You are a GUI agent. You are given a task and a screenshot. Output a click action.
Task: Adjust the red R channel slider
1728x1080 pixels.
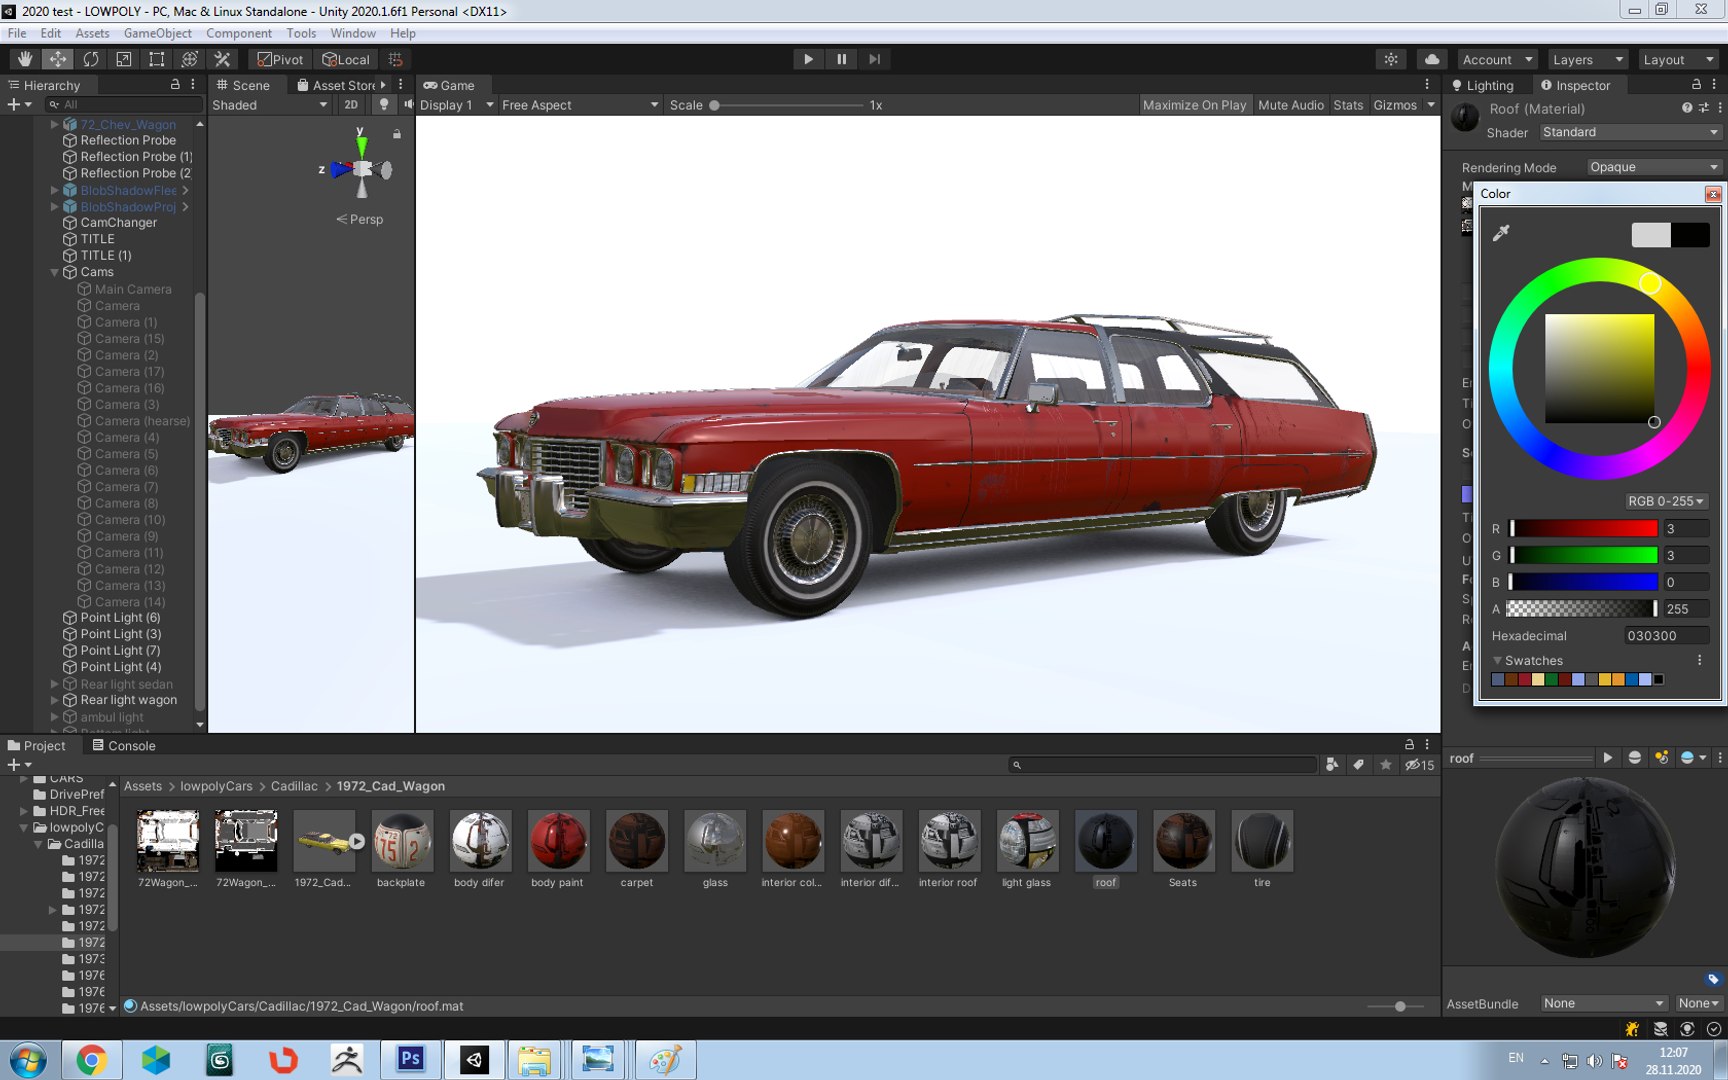point(1584,529)
